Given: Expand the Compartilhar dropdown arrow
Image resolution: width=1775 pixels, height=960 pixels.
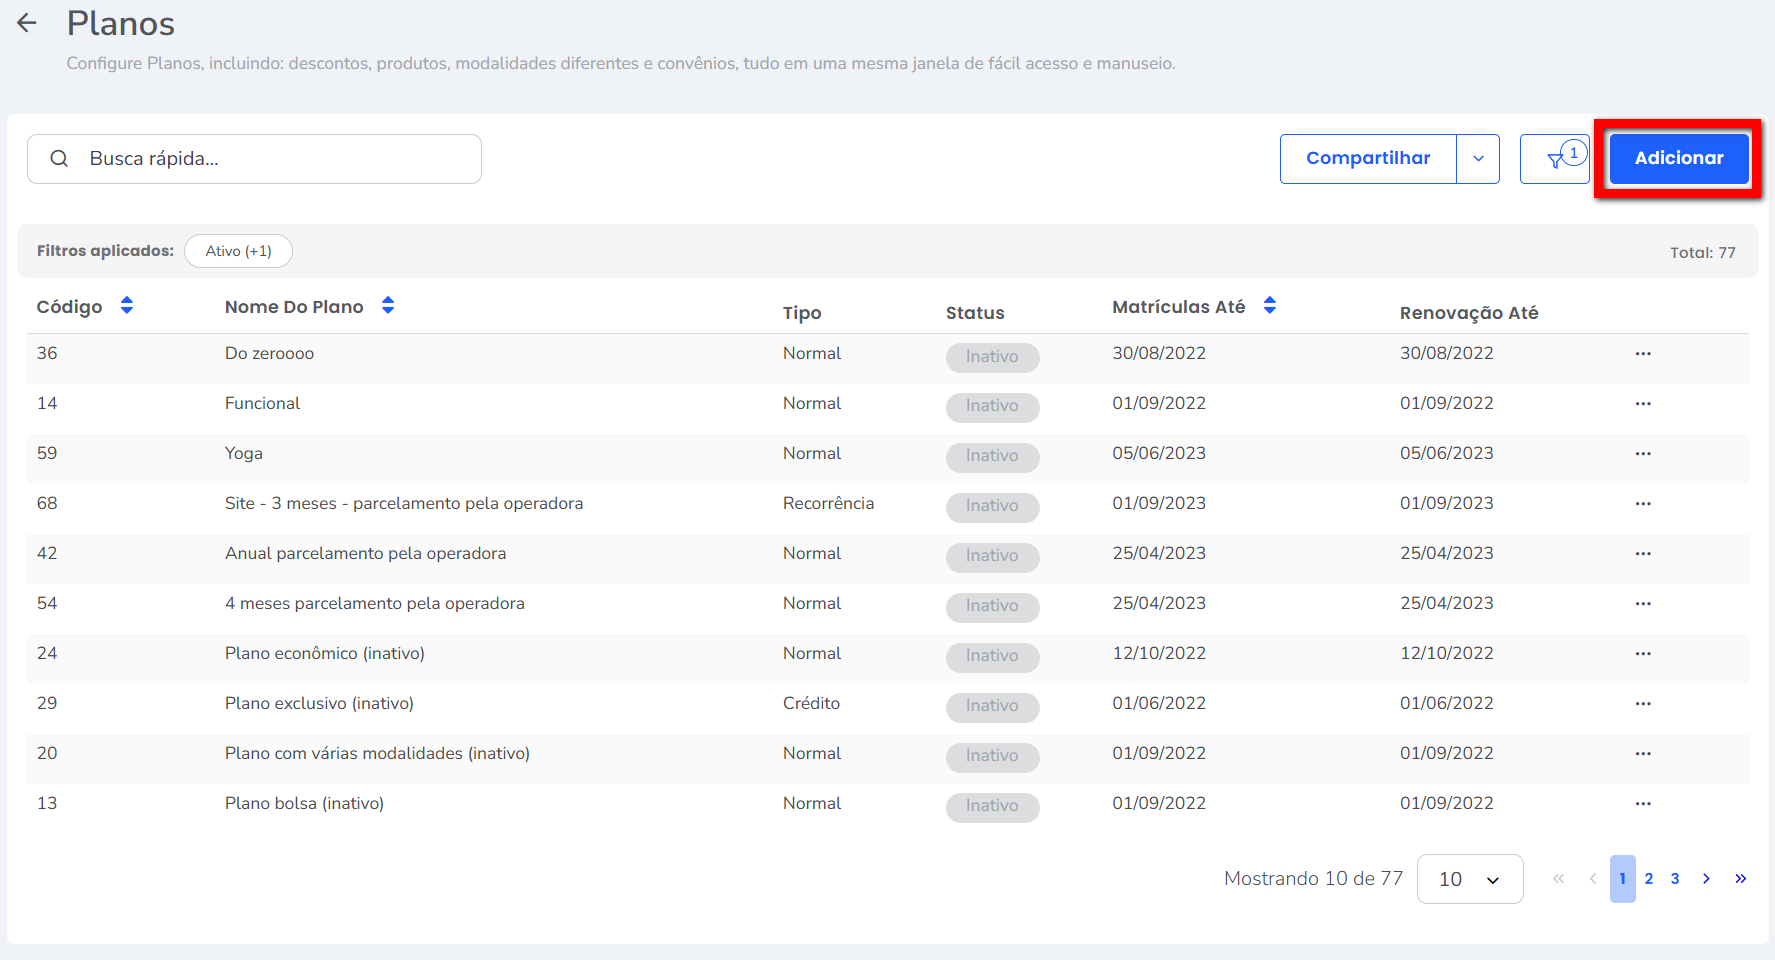Looking at the screenshot, I should (x=1478, y=159).
